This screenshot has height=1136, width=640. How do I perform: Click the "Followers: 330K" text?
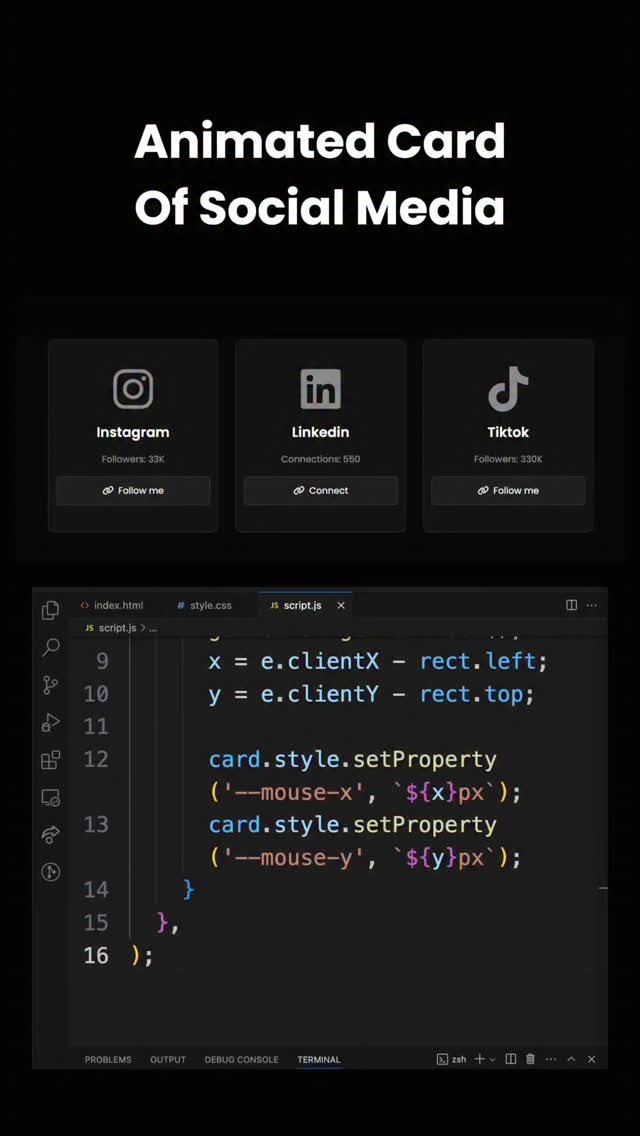tap(508, 459)
